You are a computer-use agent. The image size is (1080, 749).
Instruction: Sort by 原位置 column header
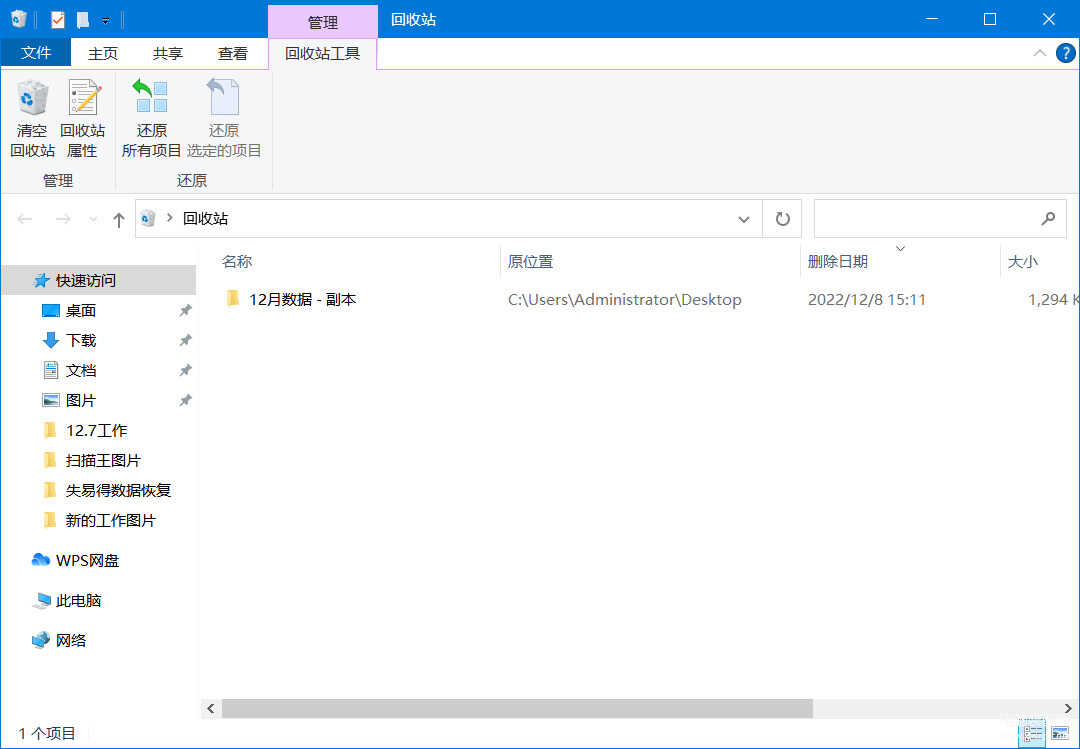click(x=530, y=261)
